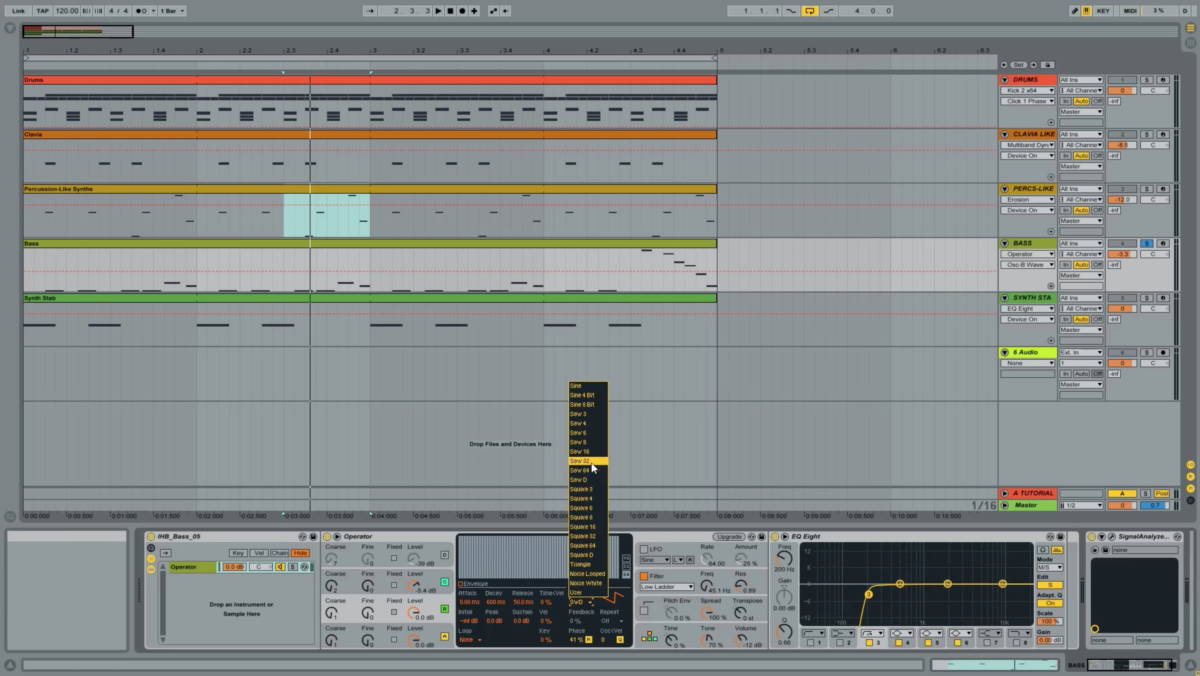Set DRUMS monitor to Off
Image resolution: width=1200 pixels, height=676 pixels.
(x=1097, y=101)
